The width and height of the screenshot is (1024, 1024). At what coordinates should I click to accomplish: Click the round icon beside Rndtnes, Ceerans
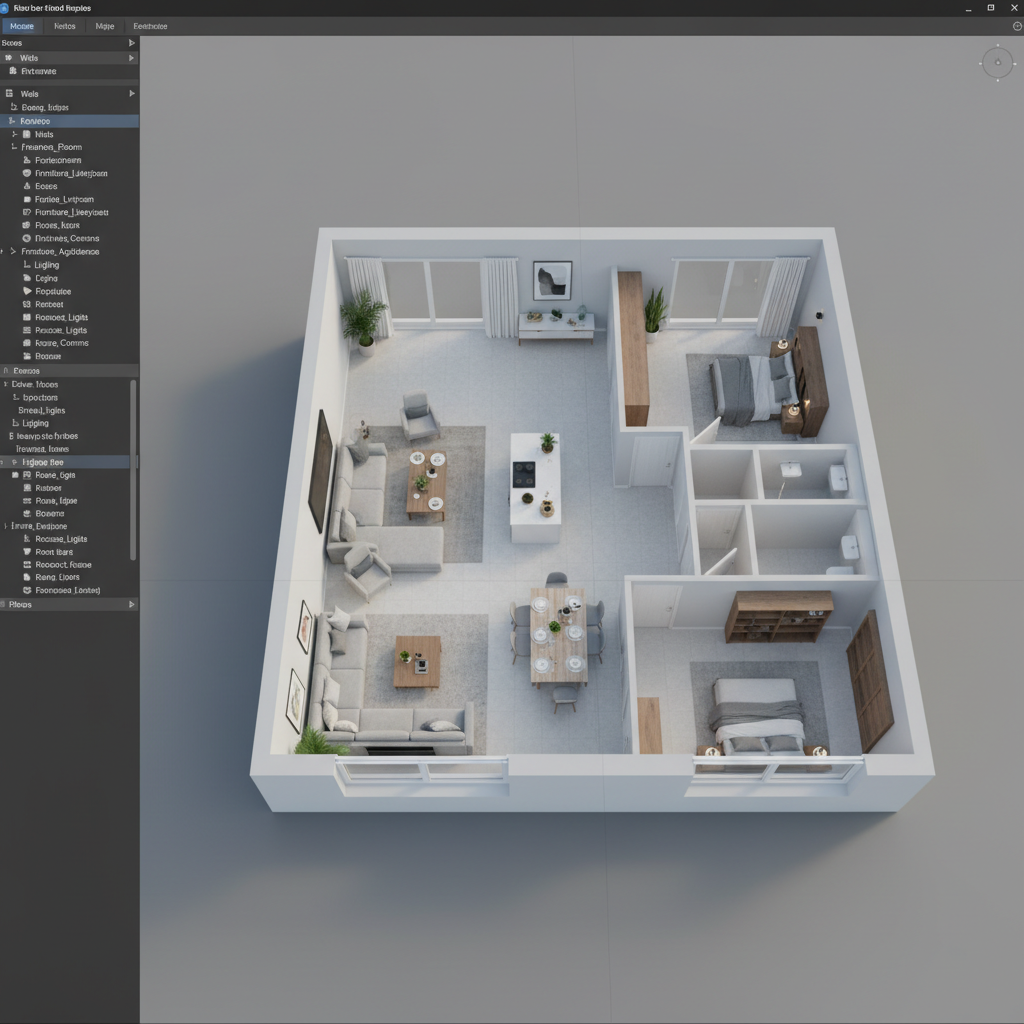27,238
